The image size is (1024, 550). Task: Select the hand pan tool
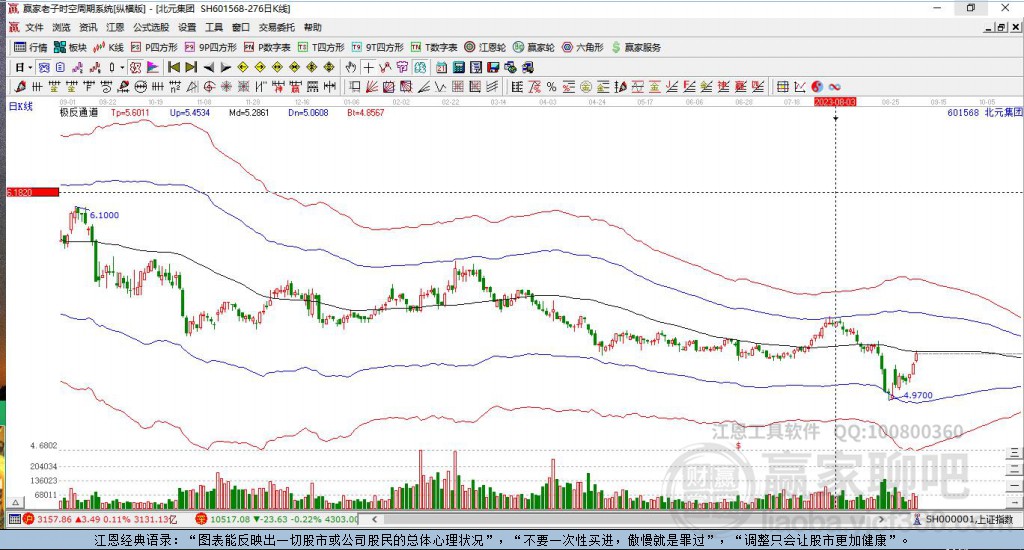pos(351,67)
